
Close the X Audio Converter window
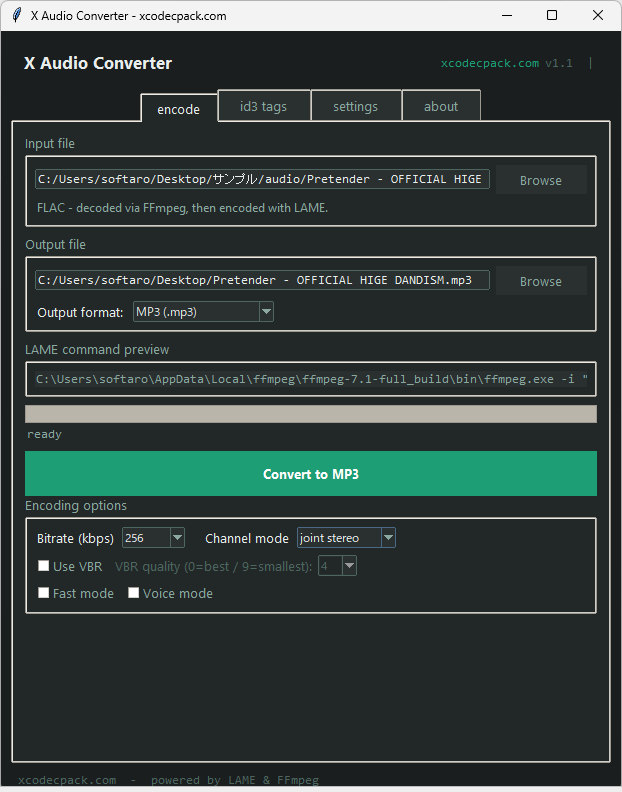[598, 16]
